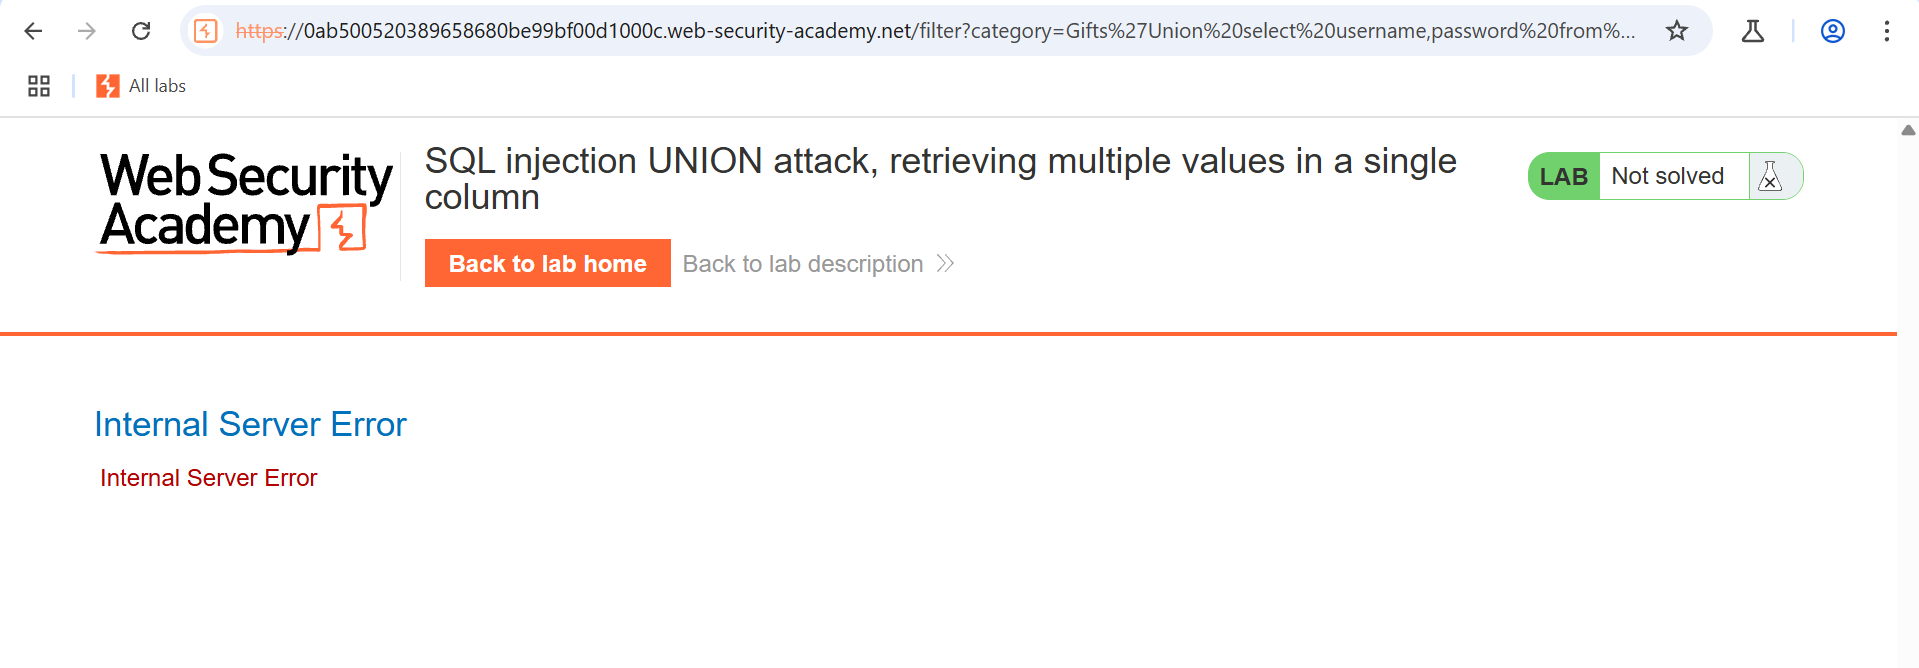This screenshot has height=668, width=1919.
Task: Bookmark this page with the star icon
Action: (1677, 31)
